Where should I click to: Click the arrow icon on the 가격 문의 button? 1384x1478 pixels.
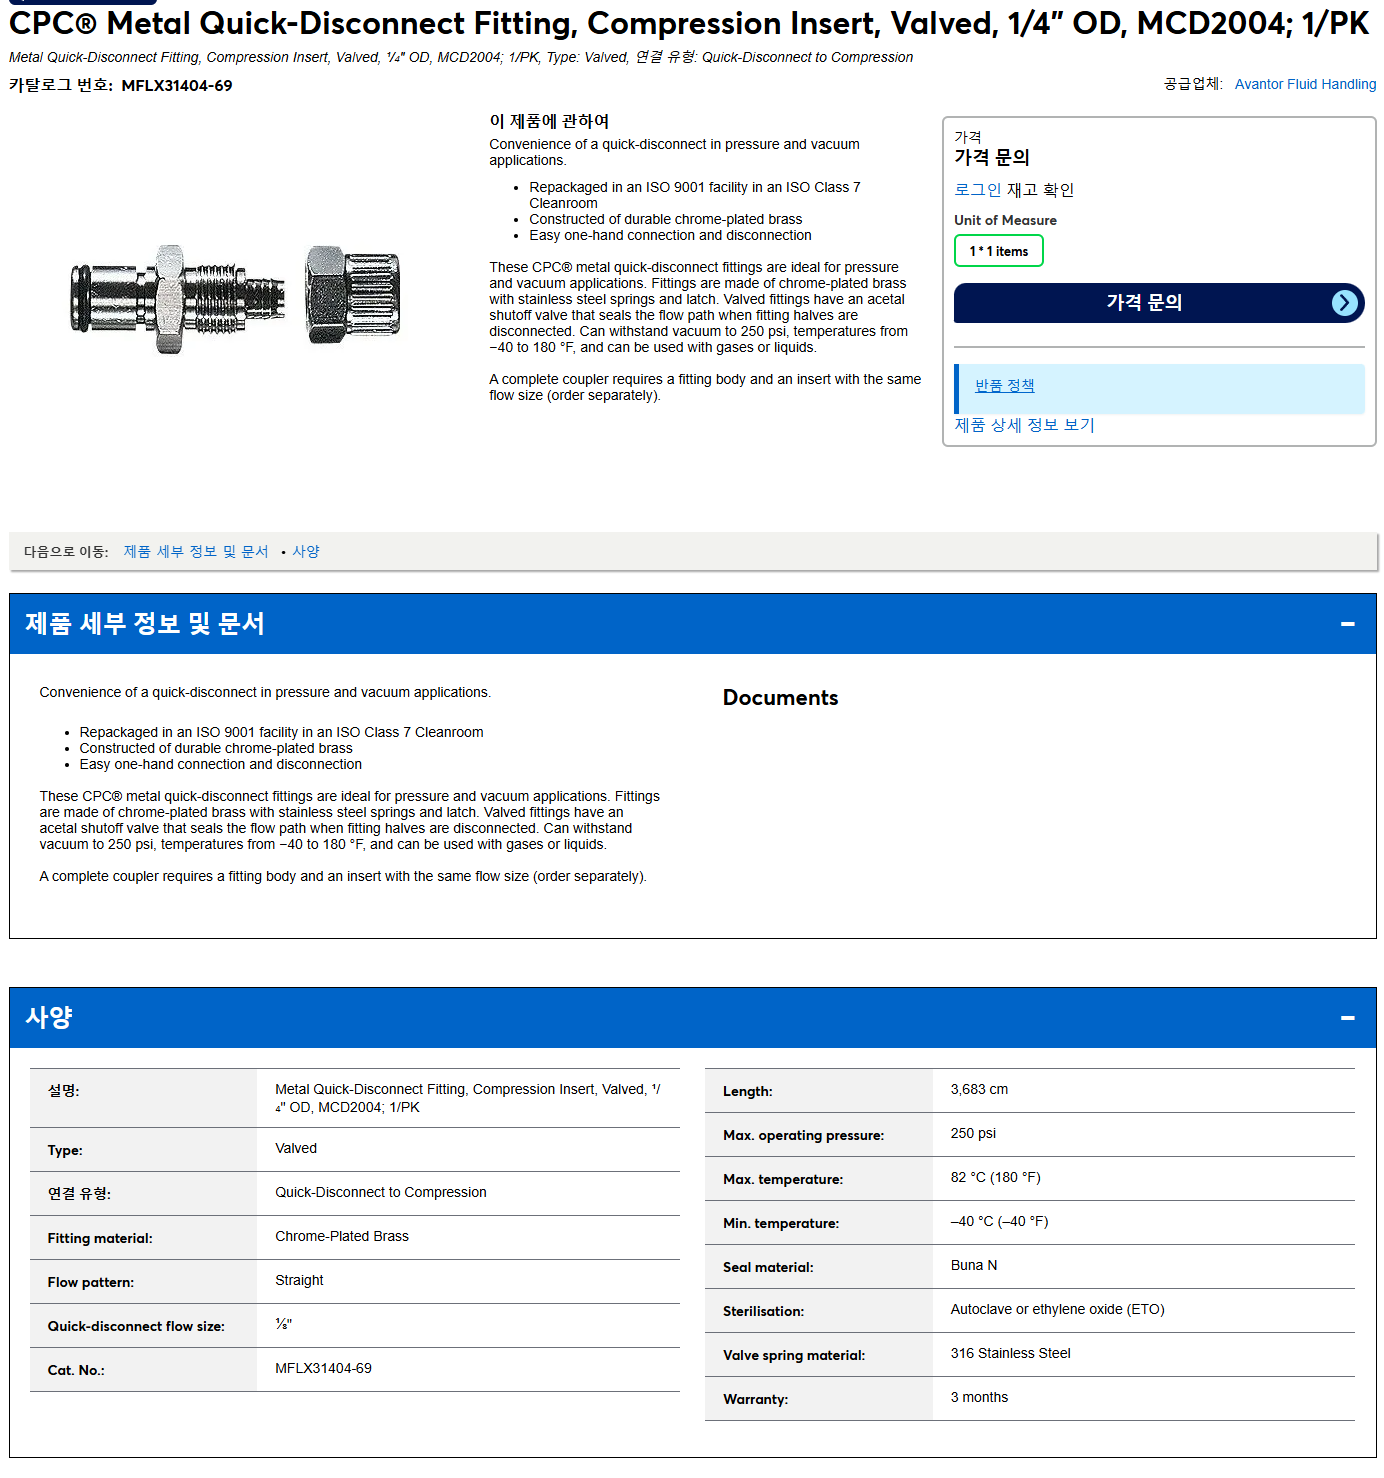1346,303
